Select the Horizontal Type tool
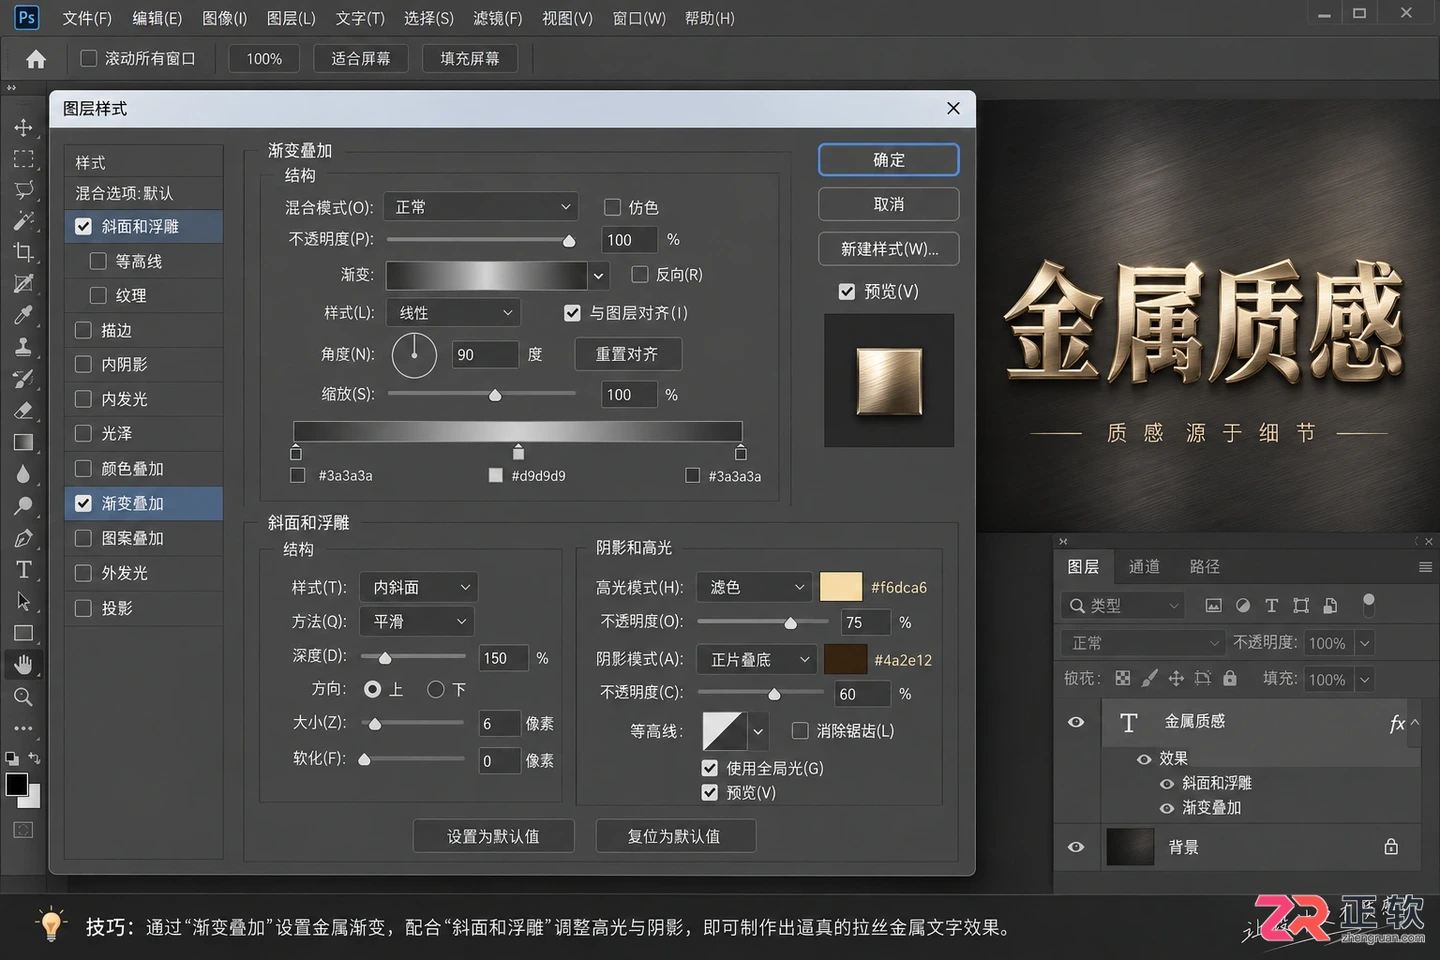This screenshot has height=960, width=1440. [x=24, y=570]
